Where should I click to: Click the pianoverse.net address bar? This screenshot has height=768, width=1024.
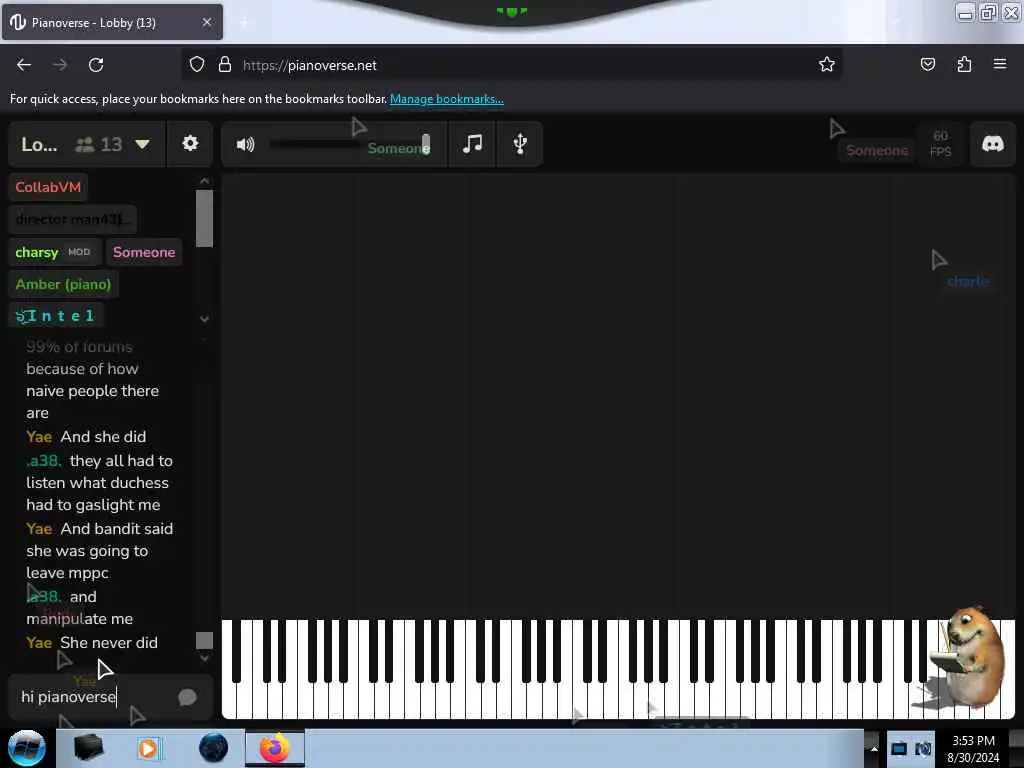(511, 65)
